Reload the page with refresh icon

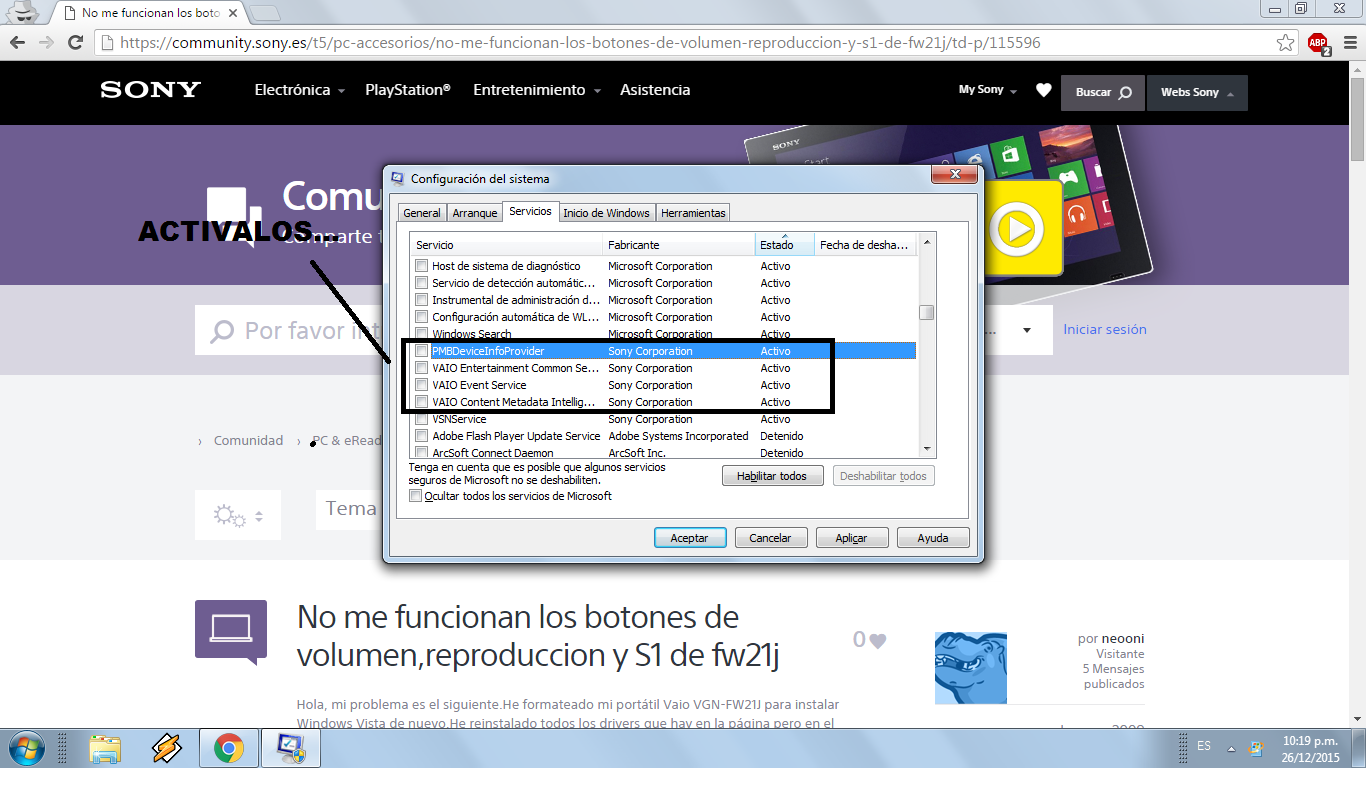[x=75, y=42]
